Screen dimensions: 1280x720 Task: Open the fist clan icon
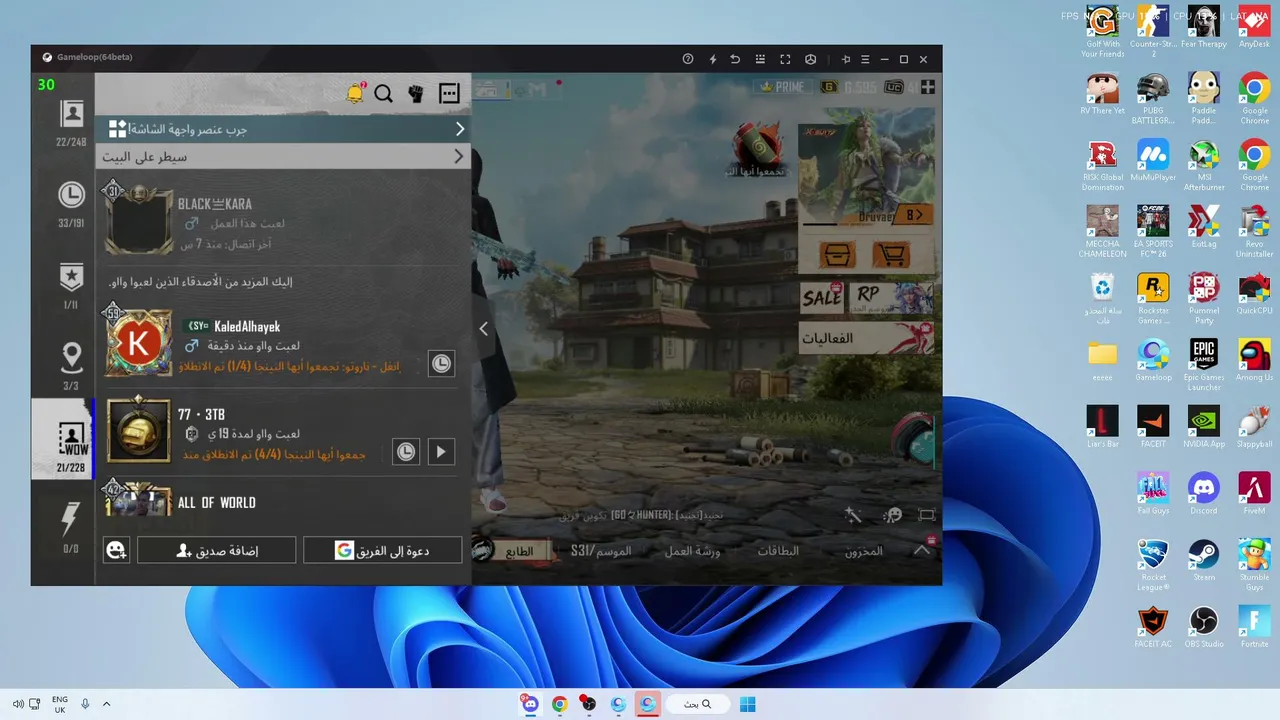pyautogui.click(x=416, y=94)
